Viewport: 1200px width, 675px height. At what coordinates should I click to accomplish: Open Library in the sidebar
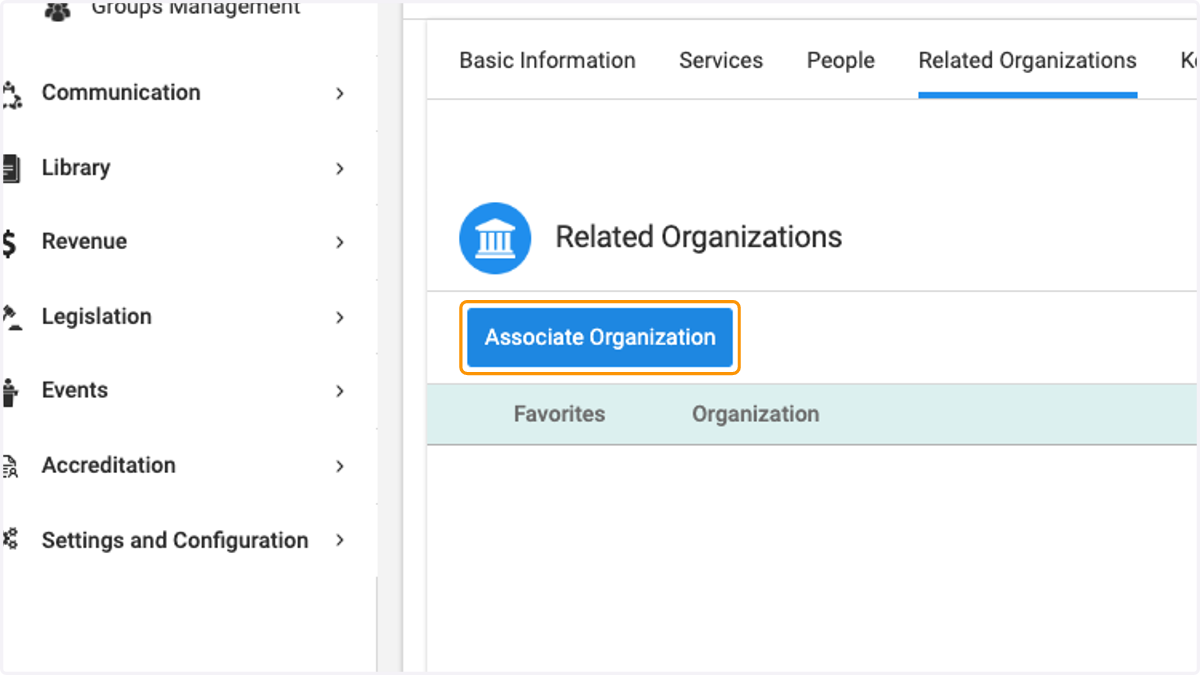tap(76, 167)
